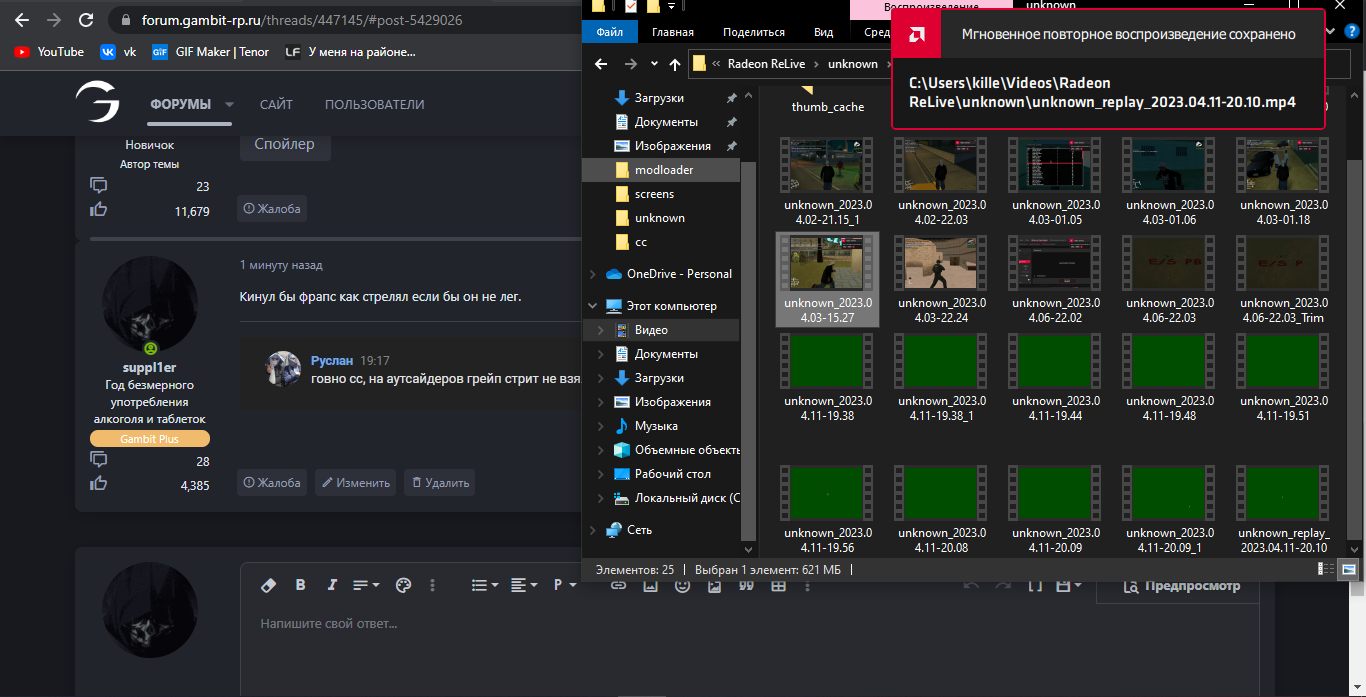This screenshot has height=697, width=1366.
Task: Expand the OneDrive - Personal tree node
Action: (x=593, y=274)
